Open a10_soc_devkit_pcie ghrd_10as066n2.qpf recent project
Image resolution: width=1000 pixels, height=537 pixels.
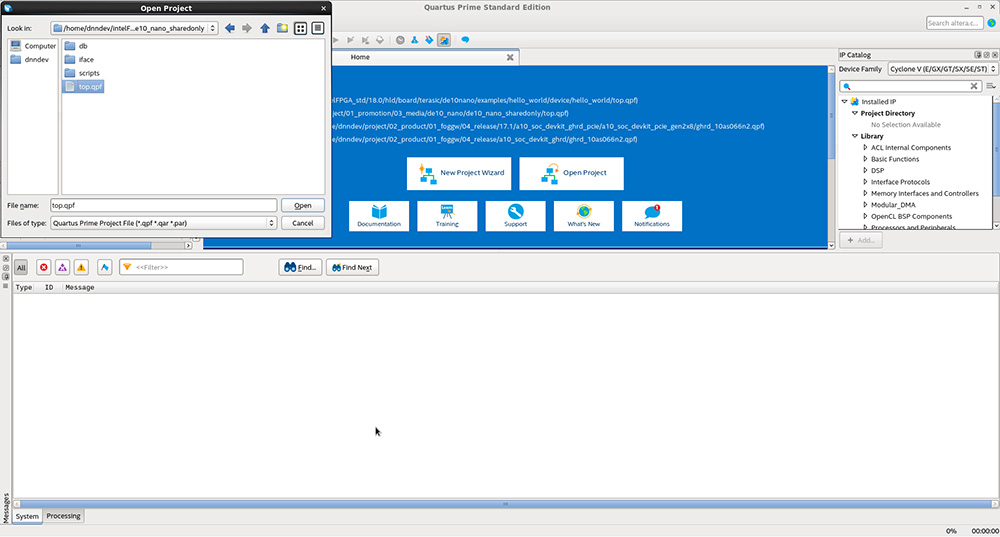pos(548,126)
